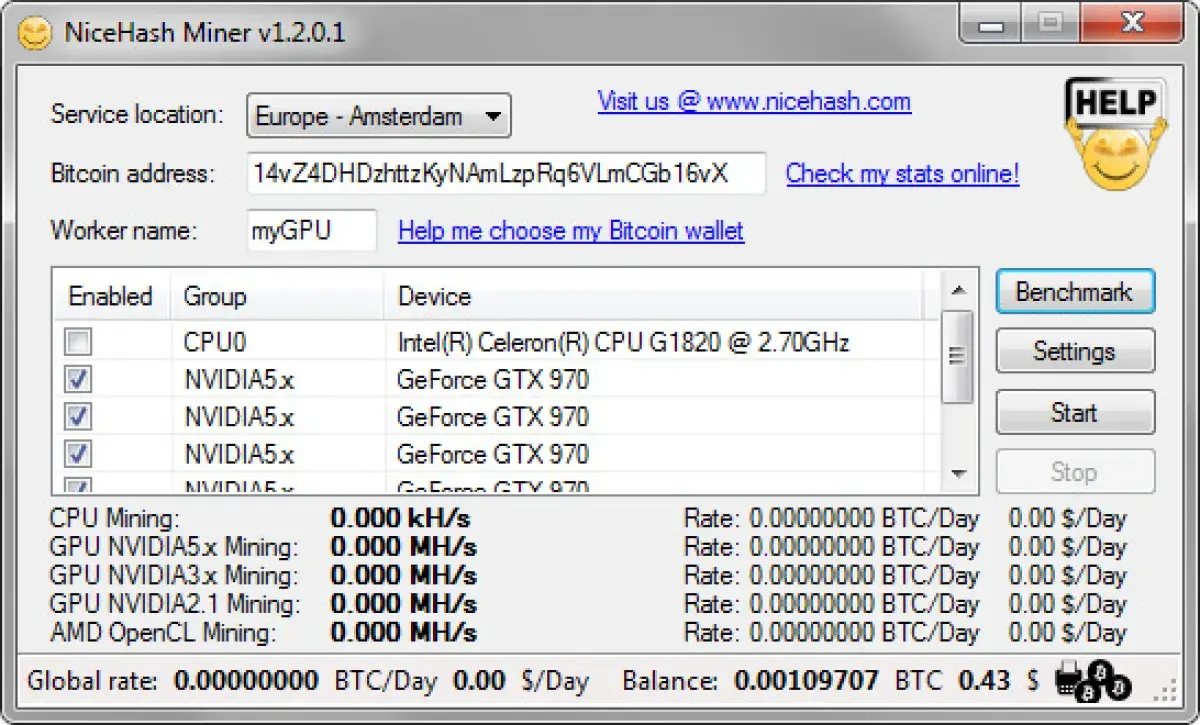Open Check my stats online link

tap(902, 174)
